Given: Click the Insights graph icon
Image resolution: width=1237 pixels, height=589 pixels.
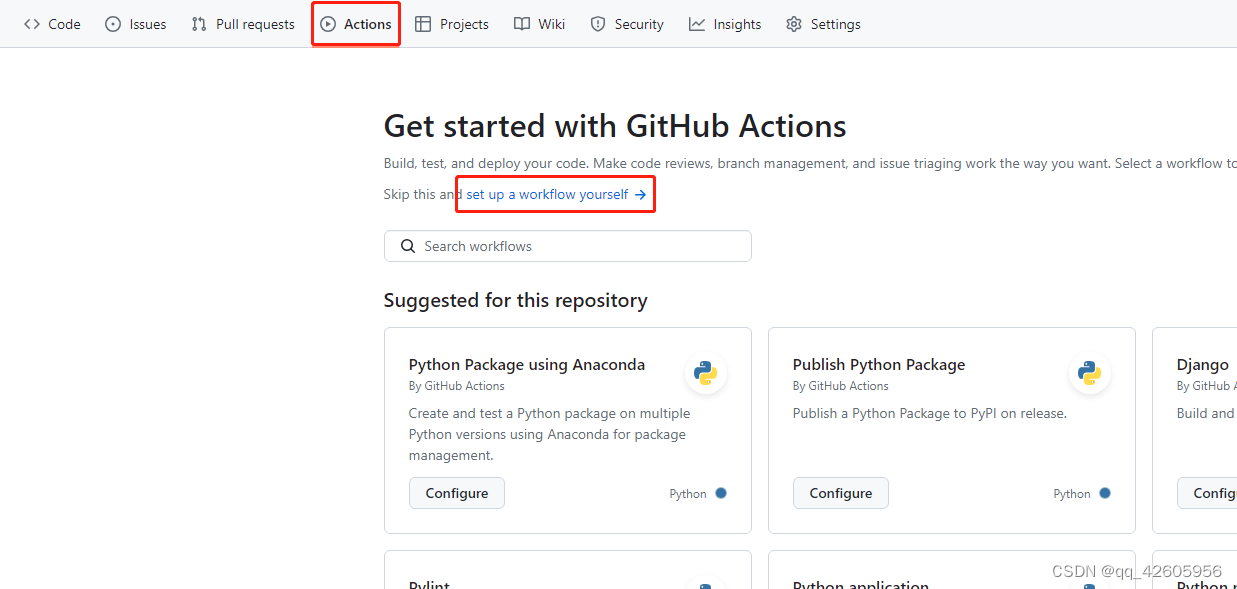Looking at the screenshot, I should (697, 24).
